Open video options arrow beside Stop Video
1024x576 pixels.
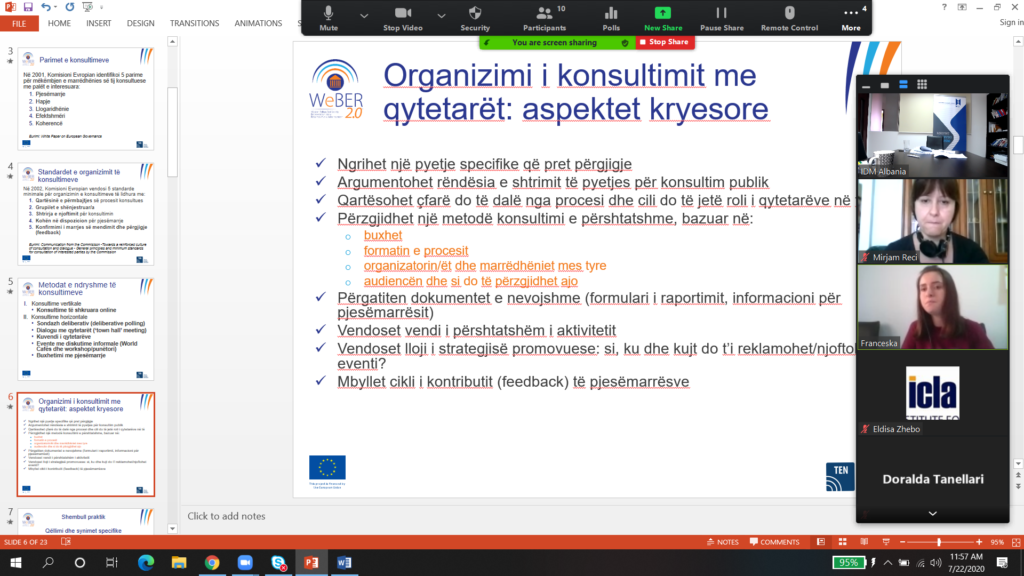pyautogui.click(x=441, y=16)
